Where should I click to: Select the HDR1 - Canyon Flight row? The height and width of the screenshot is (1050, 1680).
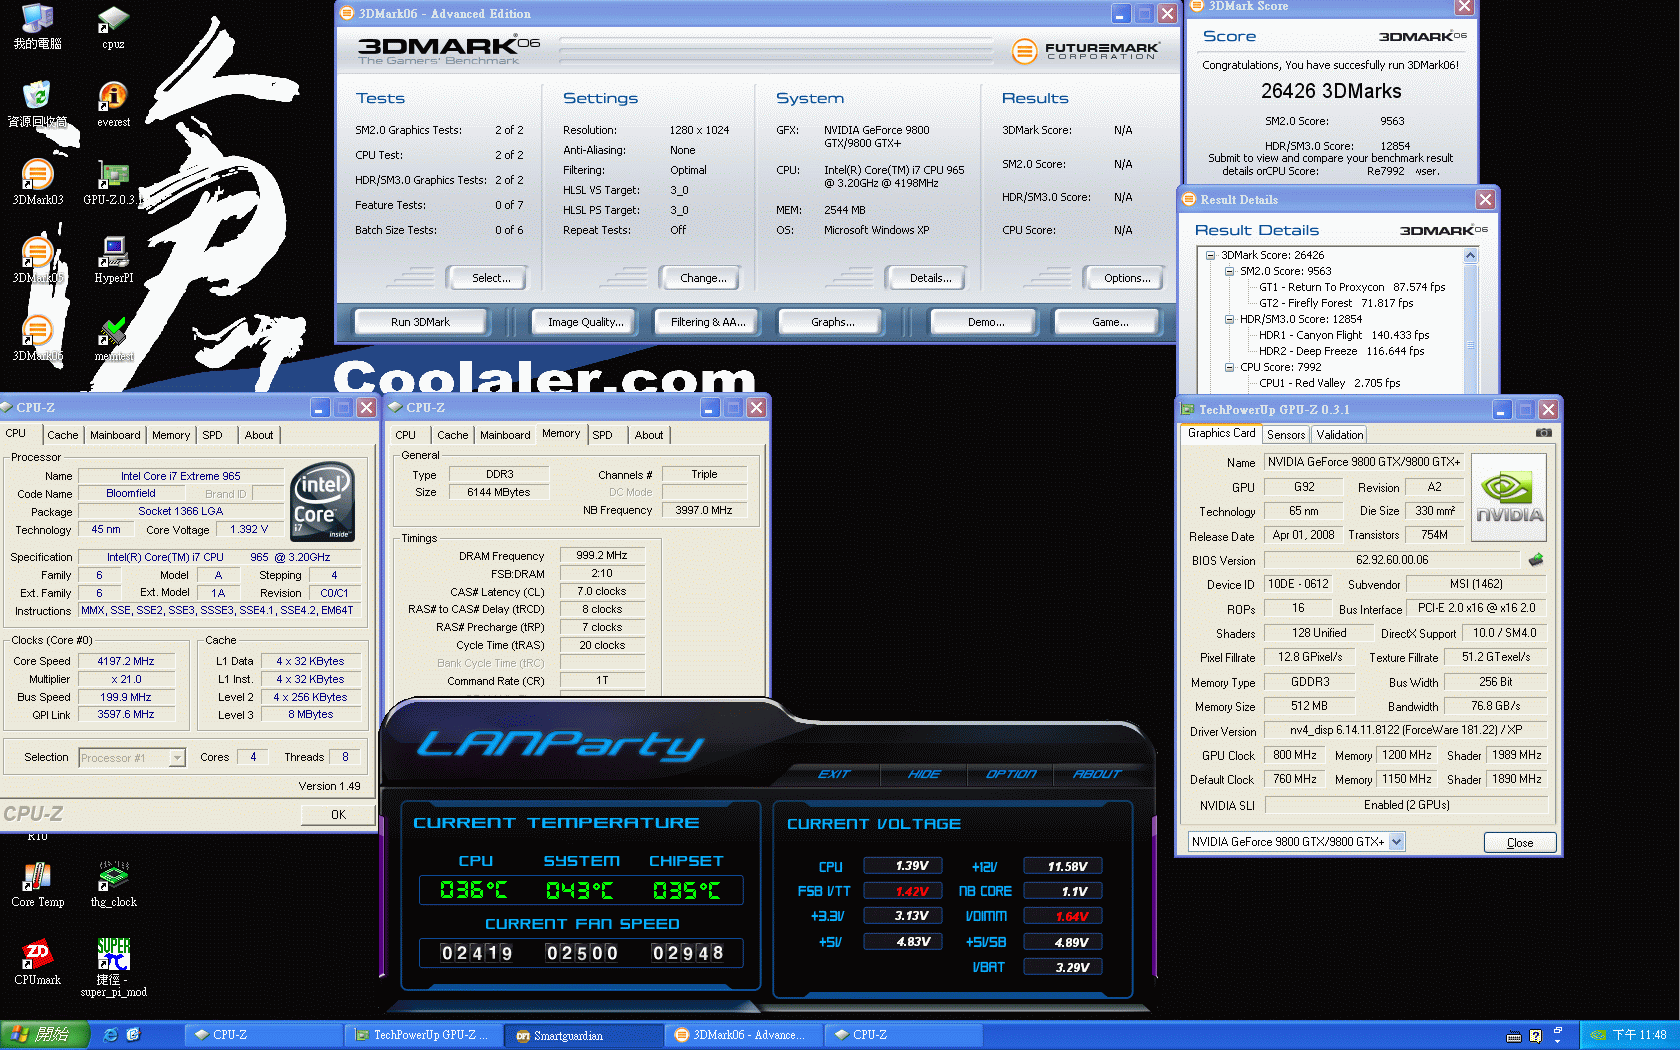(x=1344, y=335)
